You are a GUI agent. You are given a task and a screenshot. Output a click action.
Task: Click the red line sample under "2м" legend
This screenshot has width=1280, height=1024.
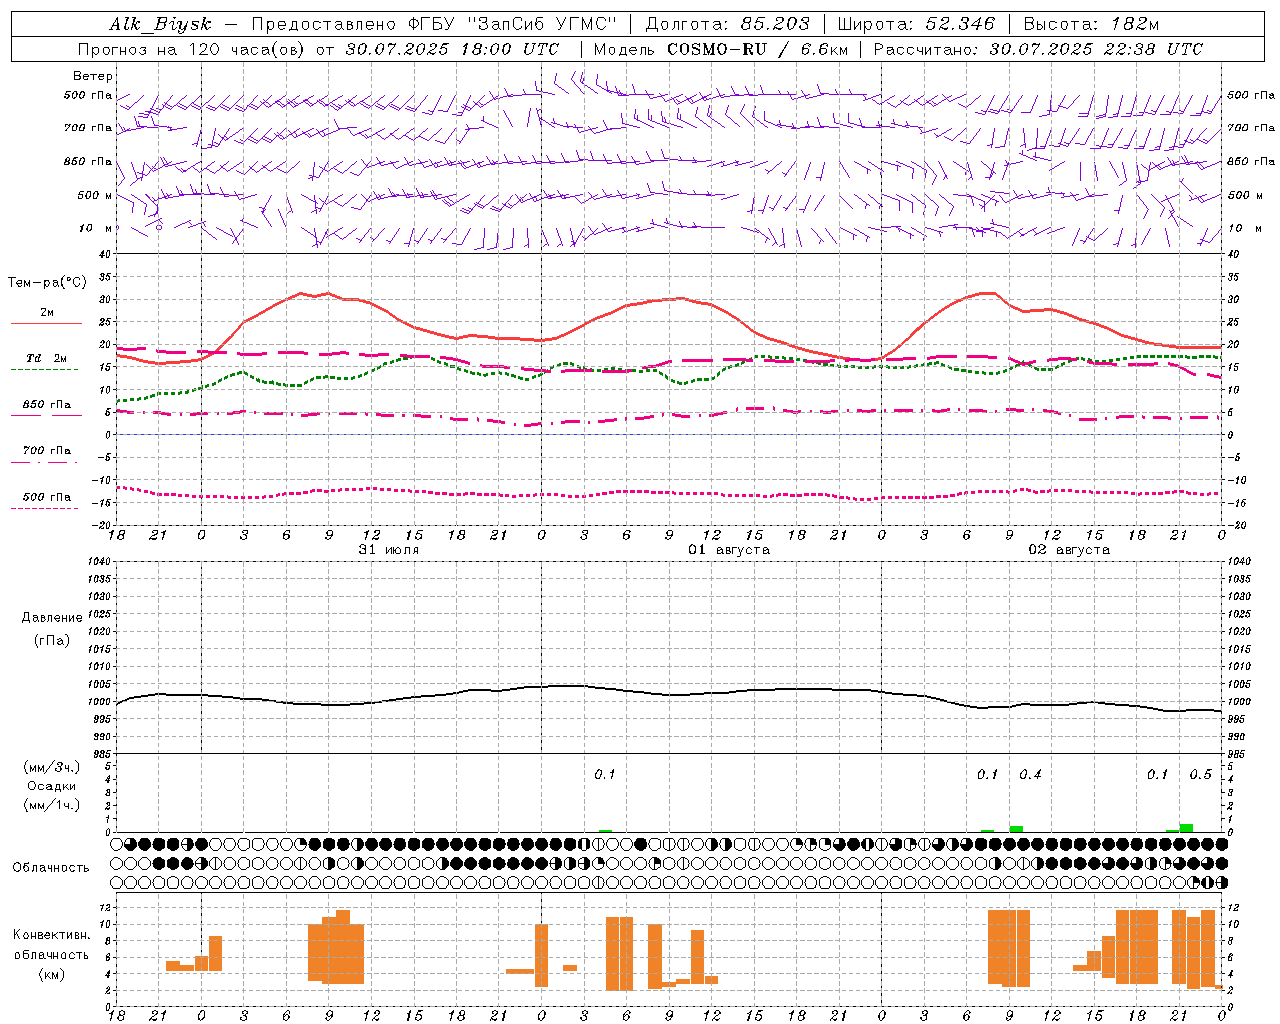[x=46, y=324]
